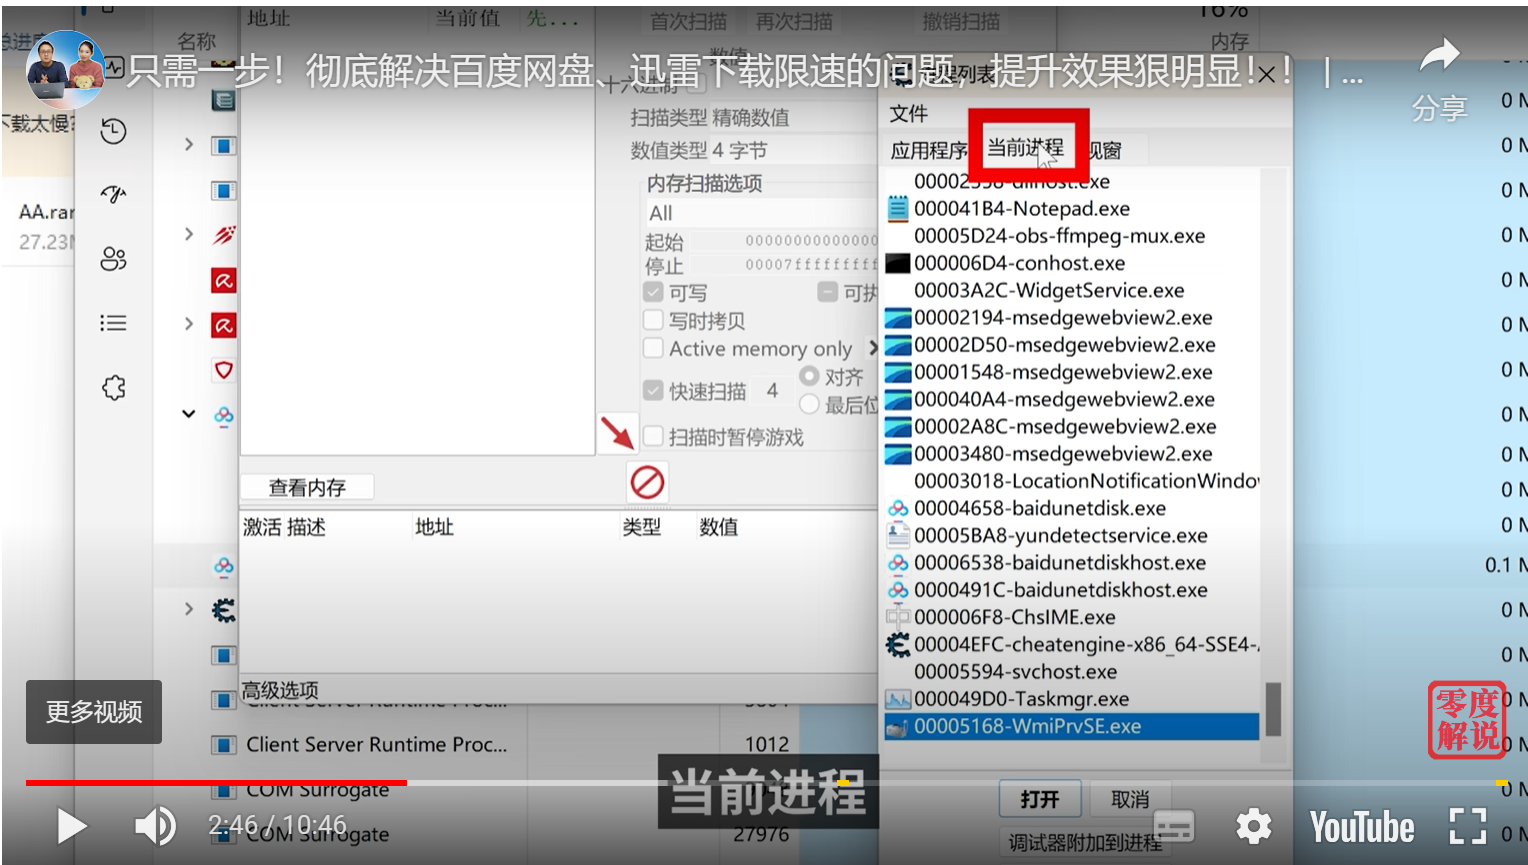Viewport: 1528px width, 865px height.
Task: Open the 扫描类型 精确数值 dropdown
Action: click(793, 117)
